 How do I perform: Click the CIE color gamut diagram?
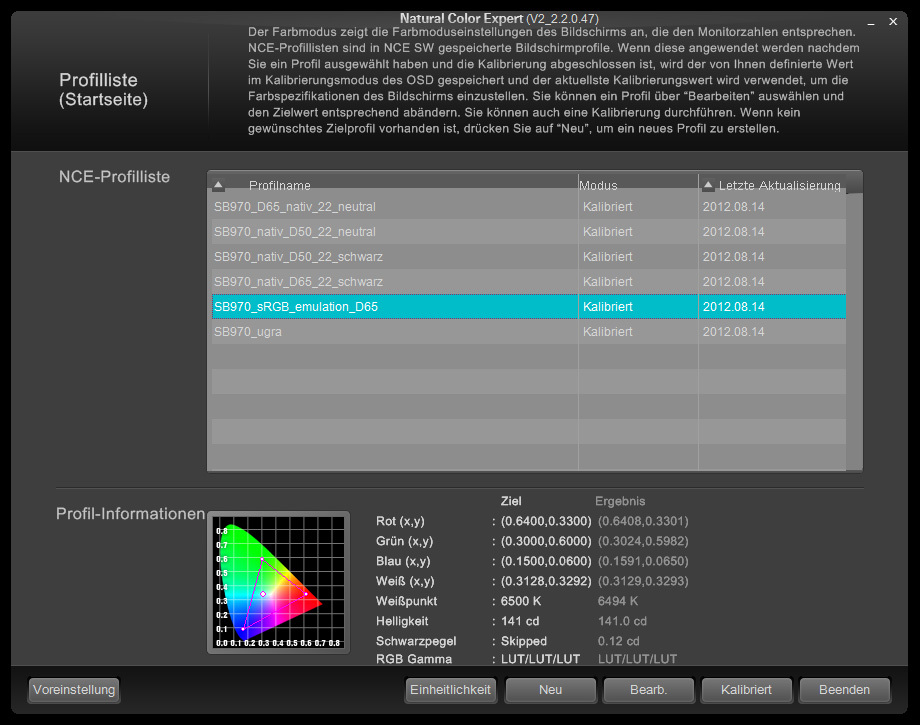click(279, 582)
